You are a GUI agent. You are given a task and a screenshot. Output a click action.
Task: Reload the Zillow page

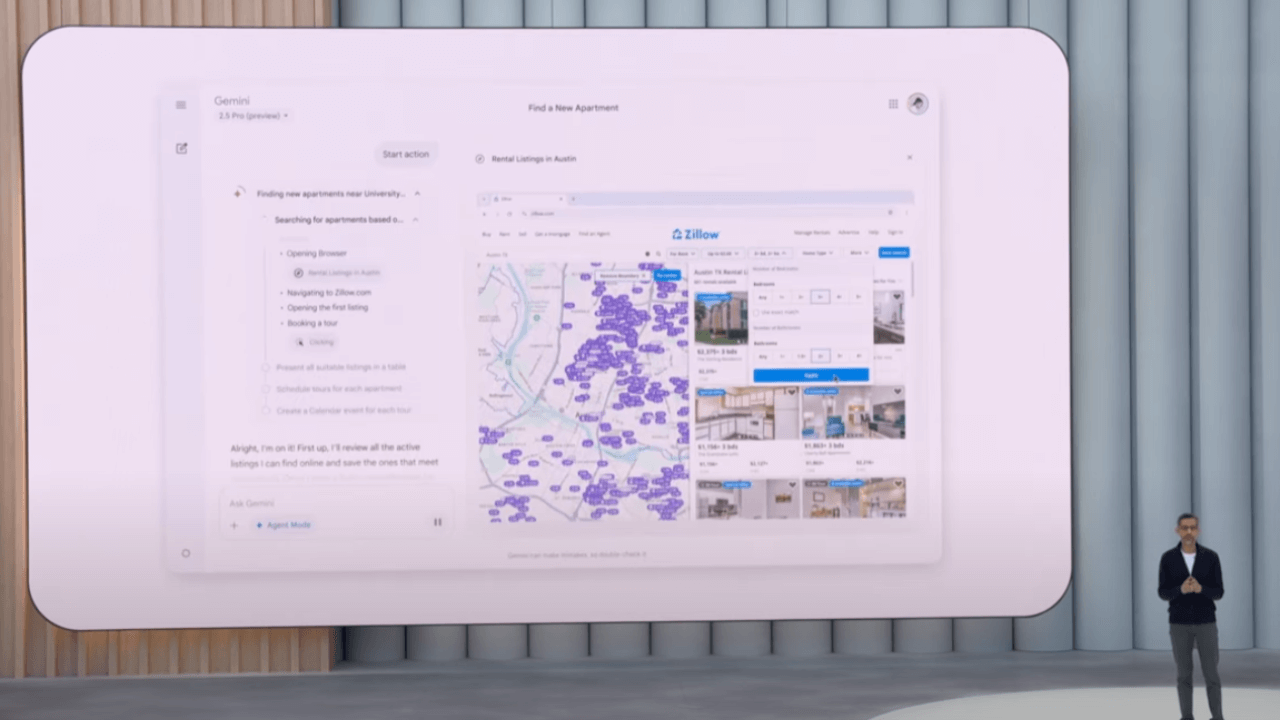(x=509, y=214)
